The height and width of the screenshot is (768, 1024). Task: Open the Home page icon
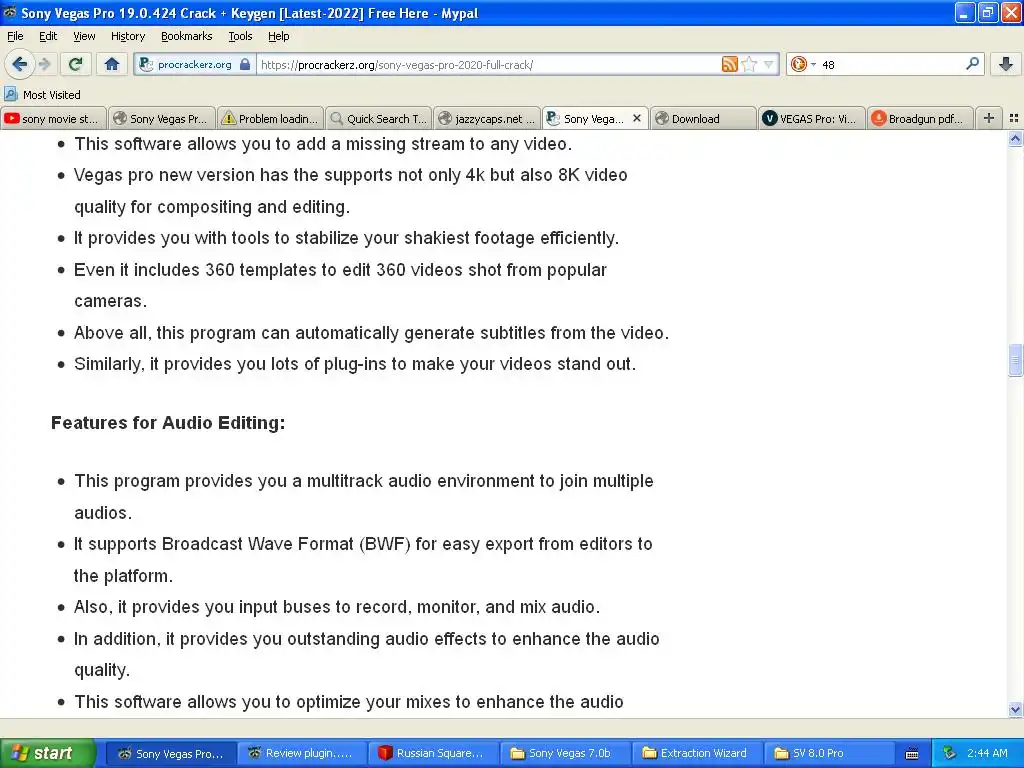(x=112, y=64)
